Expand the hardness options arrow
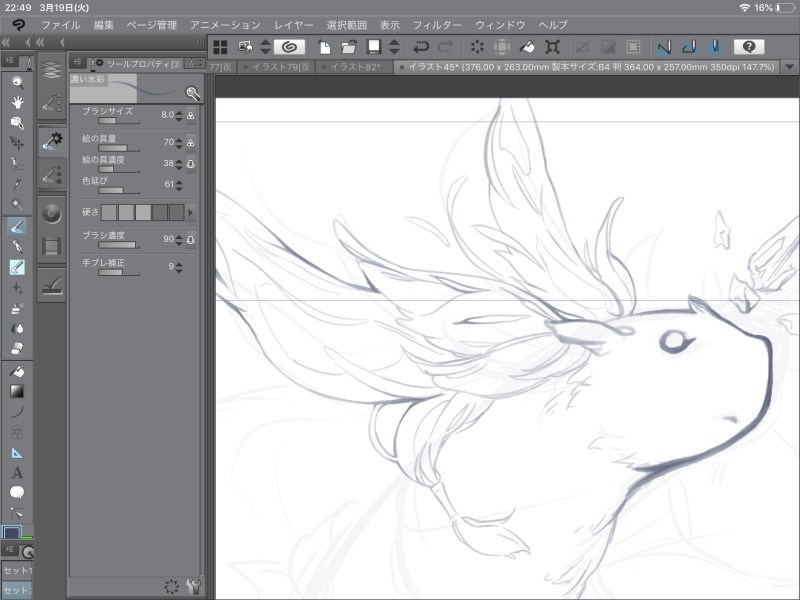This screenshot has width=800, height=600. (190, 212)
